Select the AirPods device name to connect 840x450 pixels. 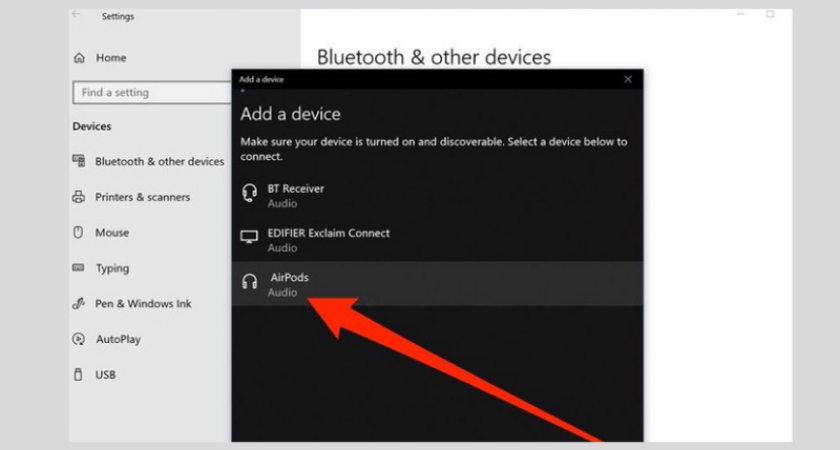(x=290, y=277)
